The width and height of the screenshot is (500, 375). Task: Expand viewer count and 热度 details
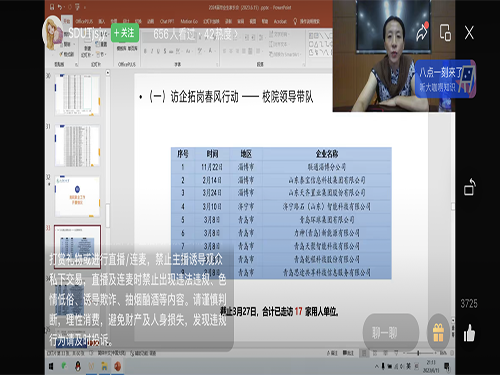[x=195, y=34]
